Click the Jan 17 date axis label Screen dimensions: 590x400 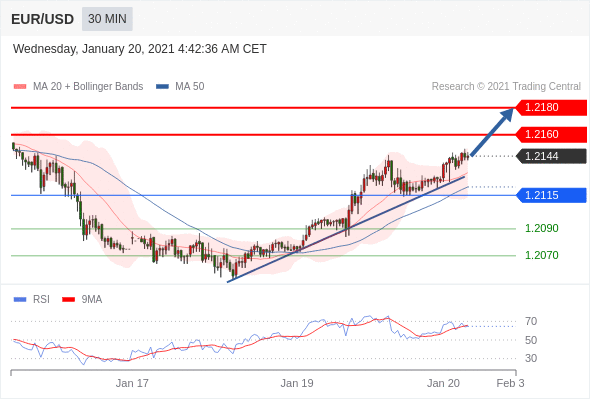pyautogui.click(x=132, y=383)
